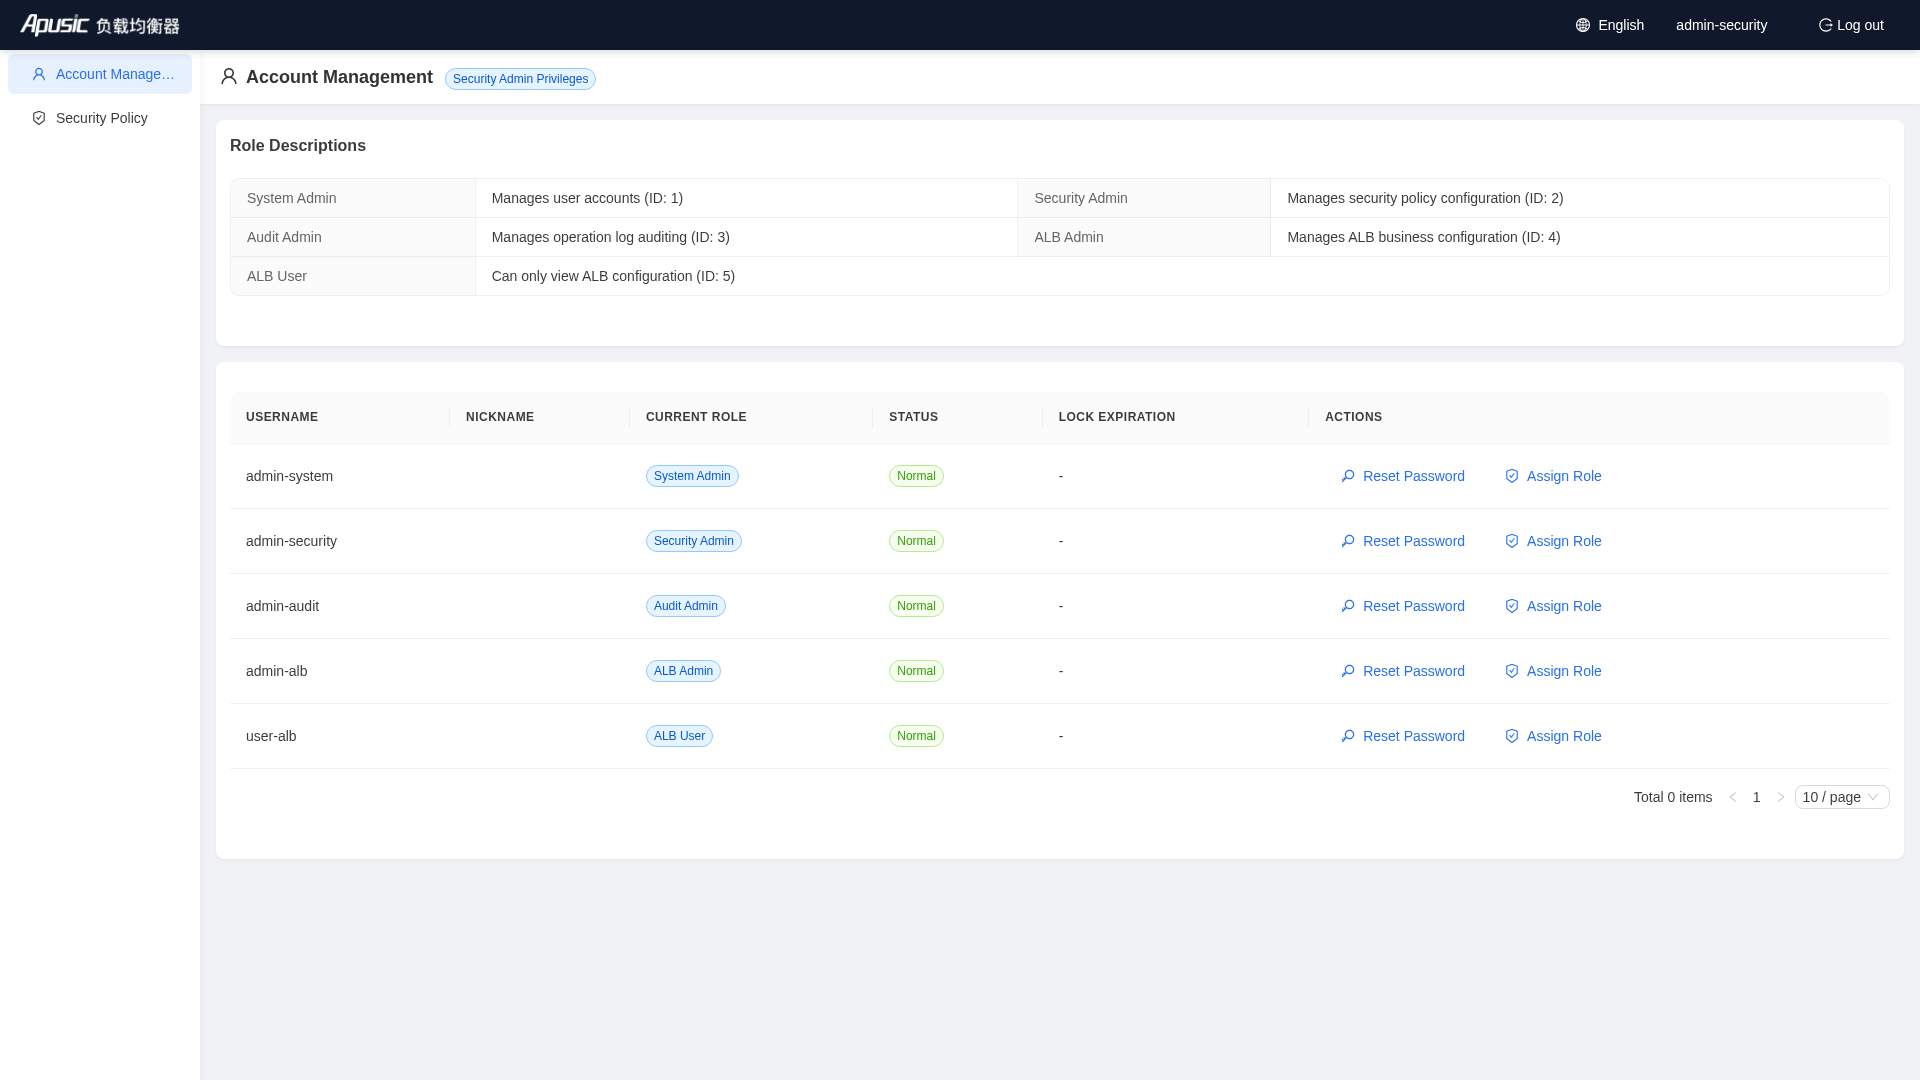This screenshot has height=1080, width=1920.
Task: Reset Password for admin-audit
Action: coord(1403,606)
